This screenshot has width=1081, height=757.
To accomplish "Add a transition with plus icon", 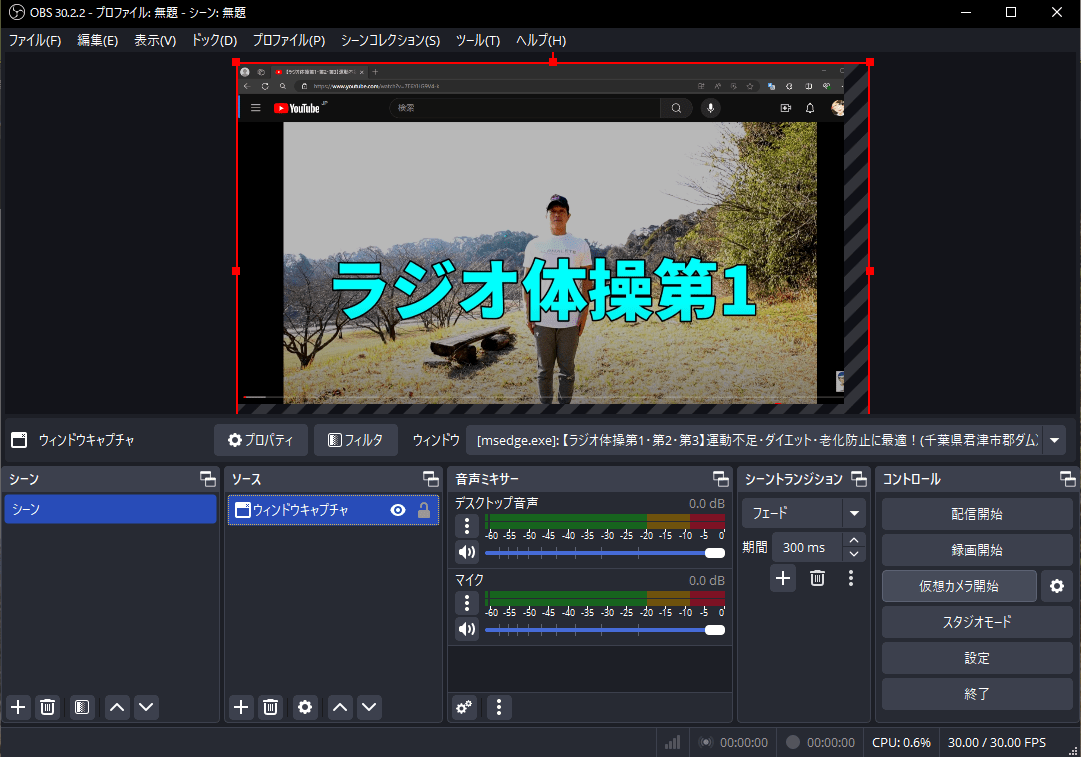I will [783, 578].
